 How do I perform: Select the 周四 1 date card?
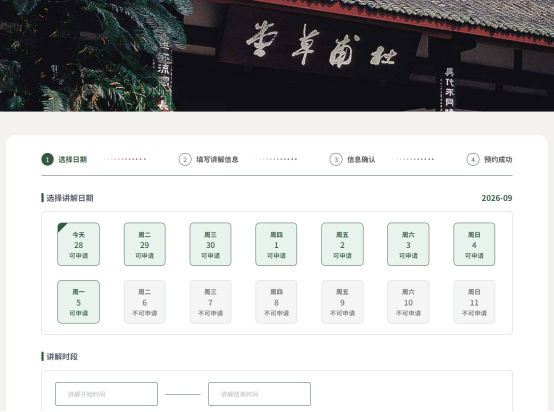click(x=276, y=244)
